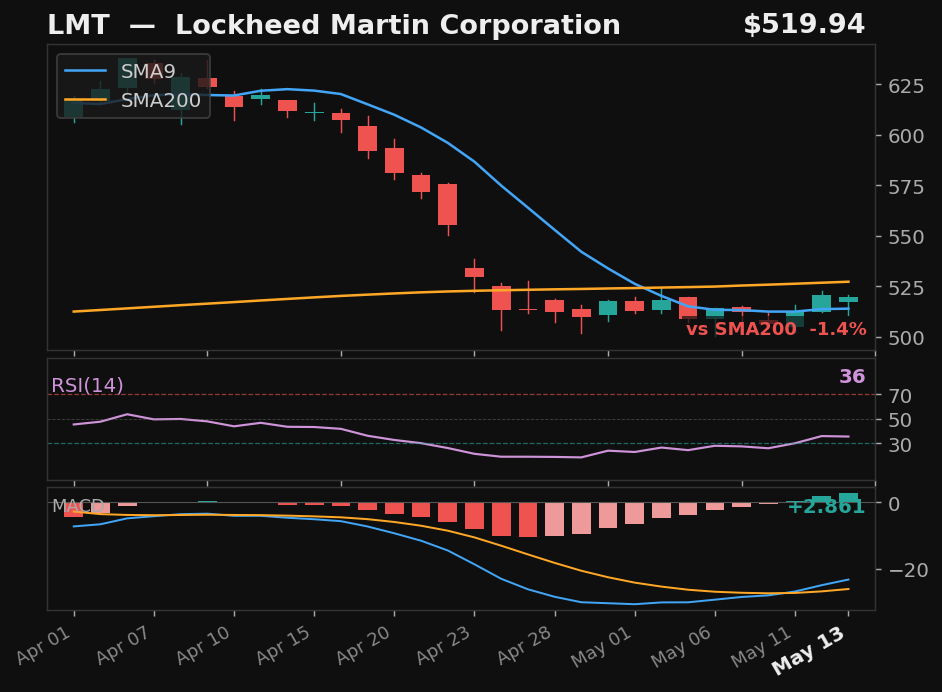Viewport: 942px width, 692px height.
Task: Click the 525 price axis label
Action: [907, 288]
